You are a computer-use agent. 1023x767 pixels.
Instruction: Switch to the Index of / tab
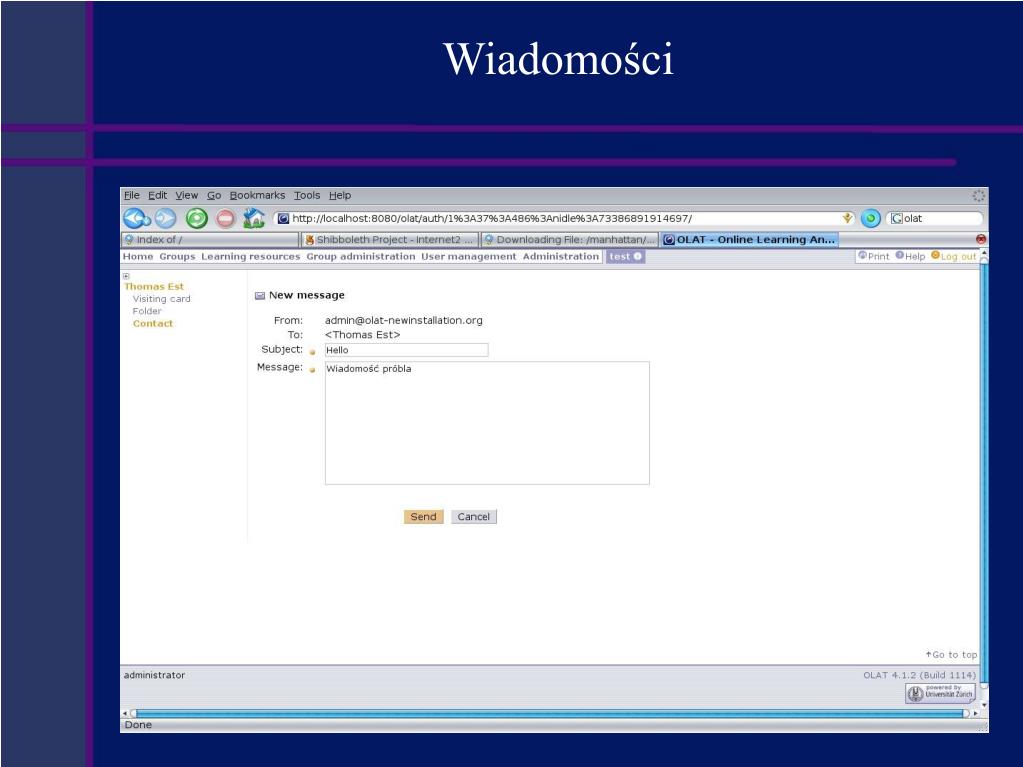click(x=209, y=239)
